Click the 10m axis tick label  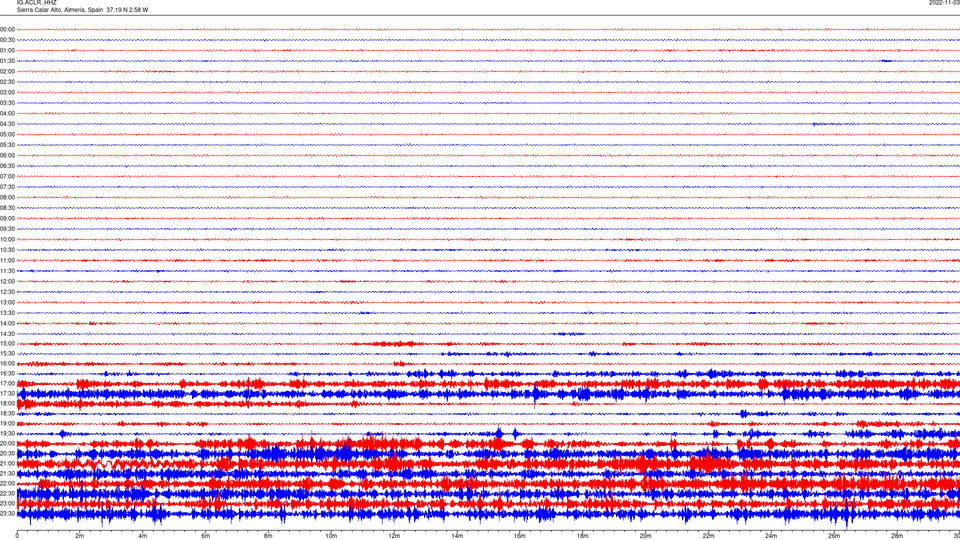pos(331,536)
